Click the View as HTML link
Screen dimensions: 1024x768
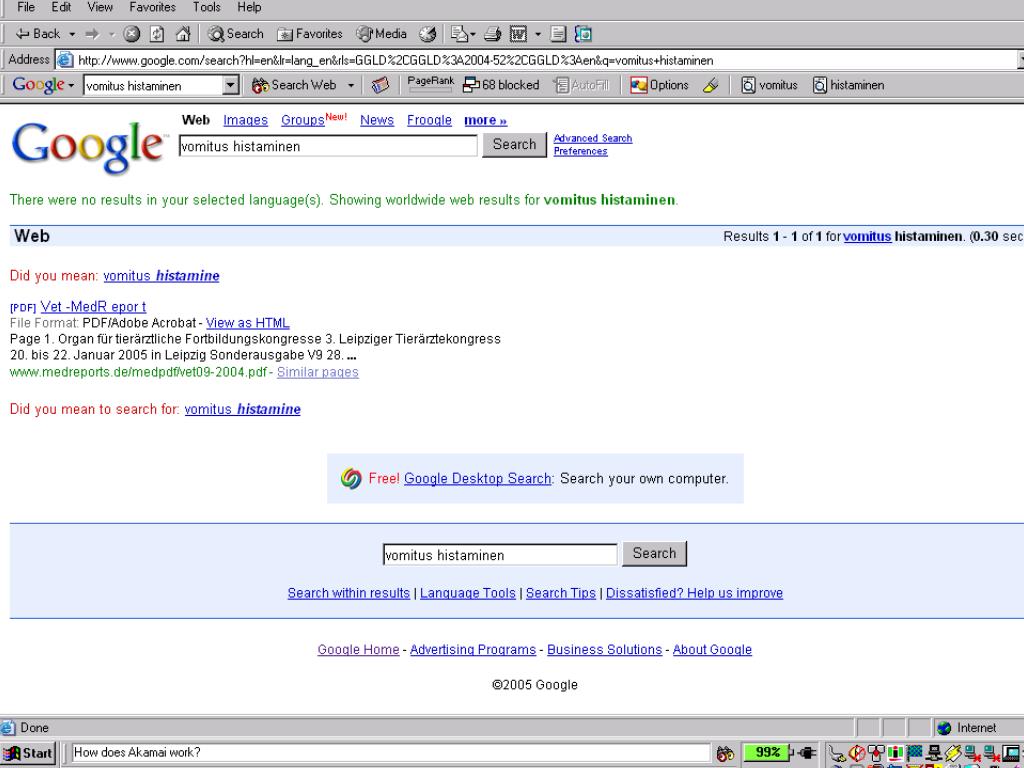(248, 323)
